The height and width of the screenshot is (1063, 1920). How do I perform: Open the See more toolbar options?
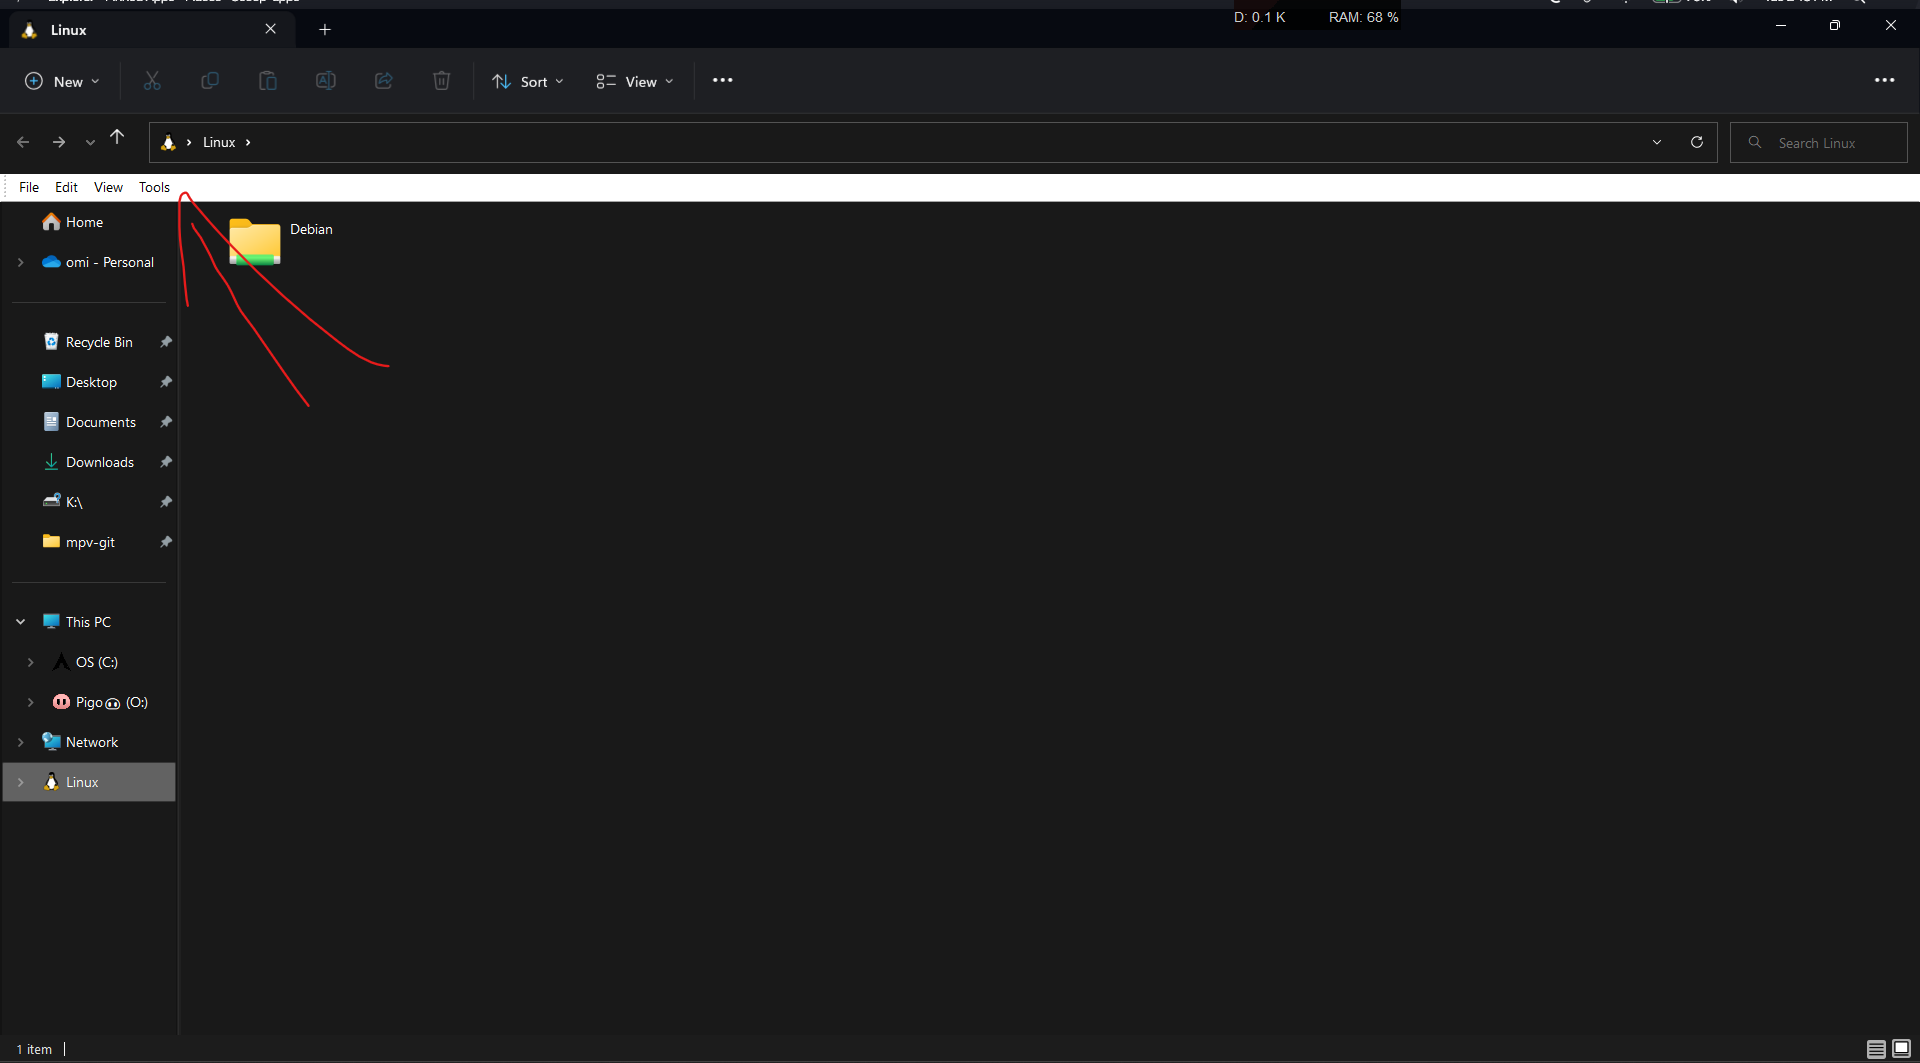(723, 81)
